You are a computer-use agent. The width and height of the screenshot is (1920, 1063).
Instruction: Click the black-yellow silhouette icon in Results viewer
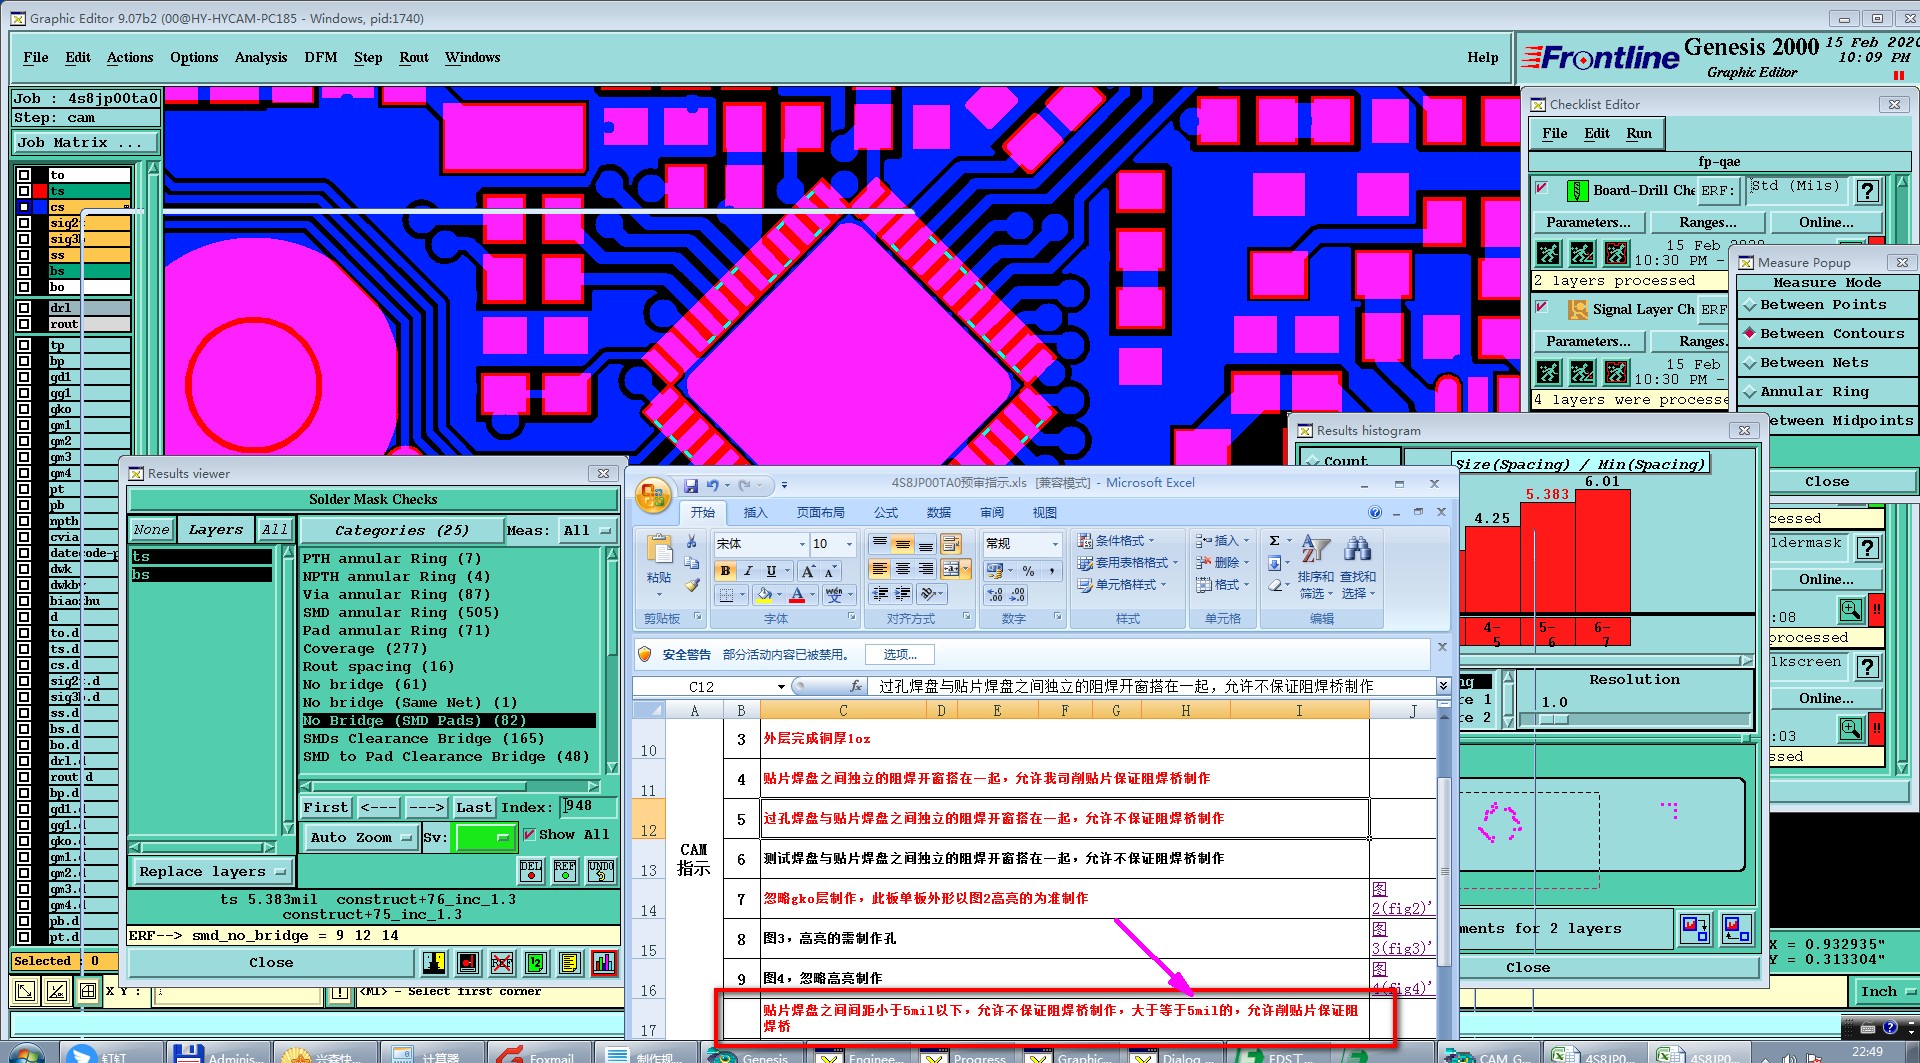pos(434,963)
